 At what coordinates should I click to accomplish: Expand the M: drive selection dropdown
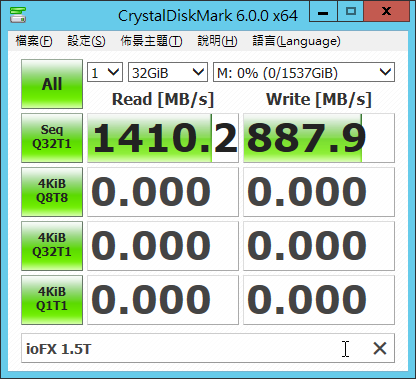point(304,72)
